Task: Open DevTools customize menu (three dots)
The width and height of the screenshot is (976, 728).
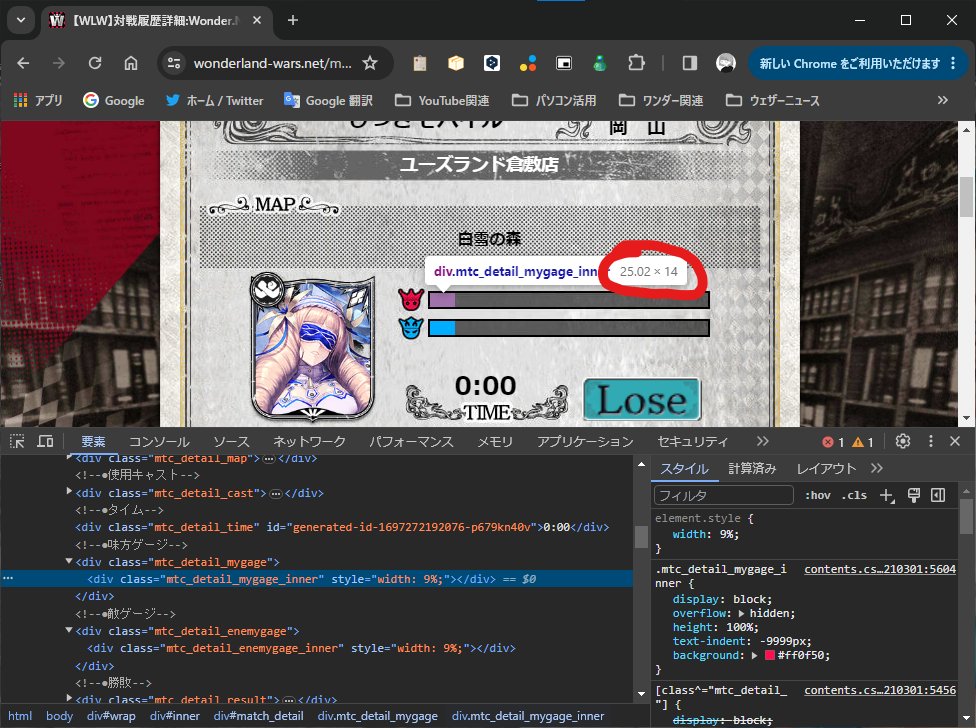Action: tap(931, 441)
